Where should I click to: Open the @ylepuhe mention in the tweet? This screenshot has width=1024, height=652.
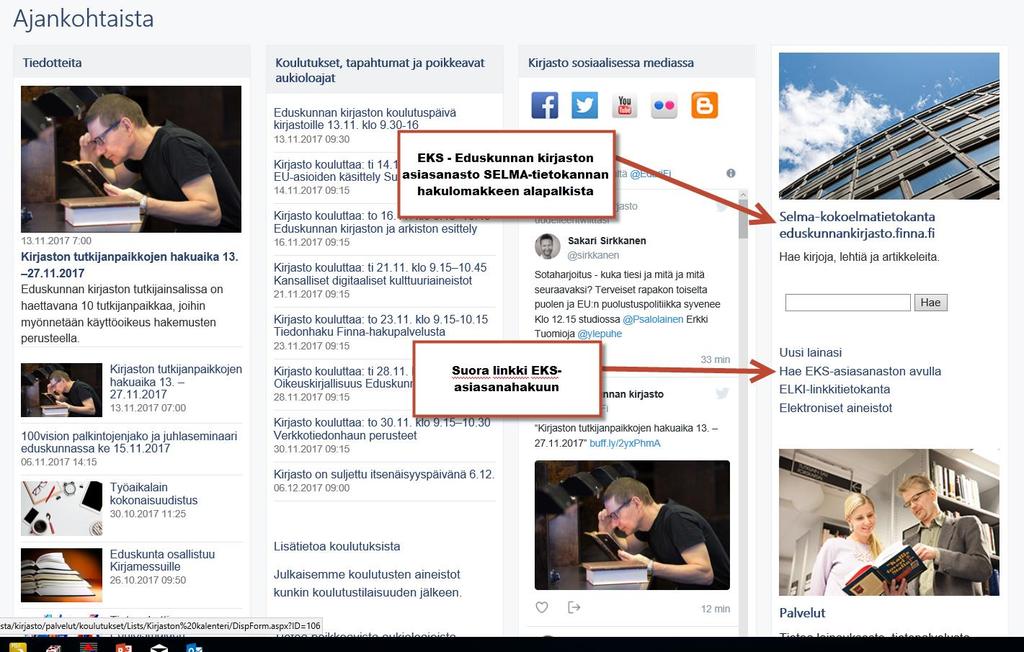(x=600, y=334)
